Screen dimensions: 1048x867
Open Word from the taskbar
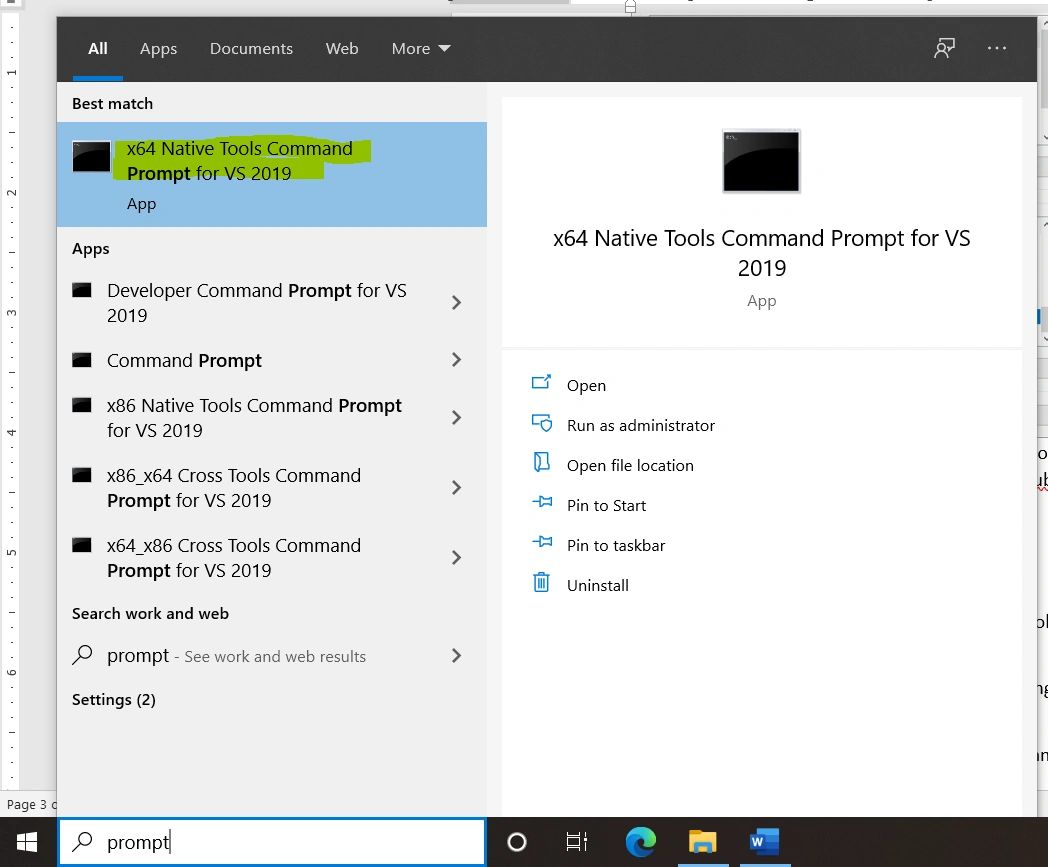tap(763, 842)
